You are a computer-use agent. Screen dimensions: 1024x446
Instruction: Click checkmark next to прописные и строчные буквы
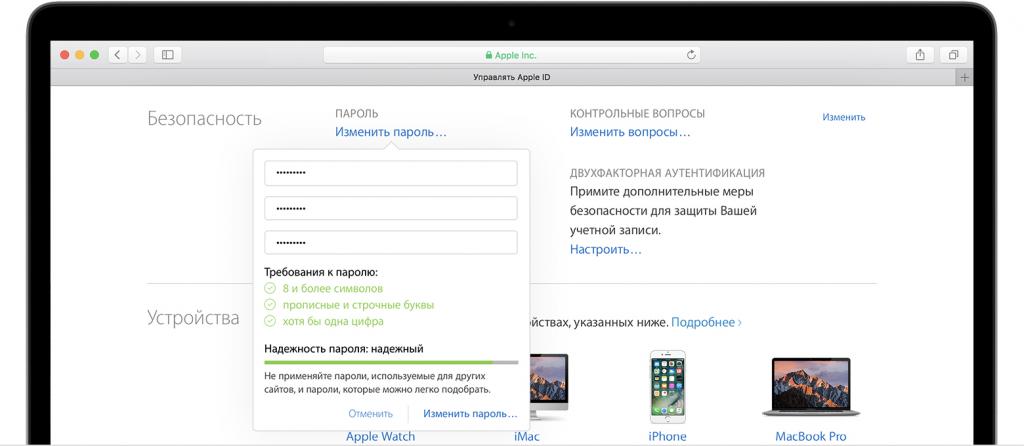pos(270,305)
